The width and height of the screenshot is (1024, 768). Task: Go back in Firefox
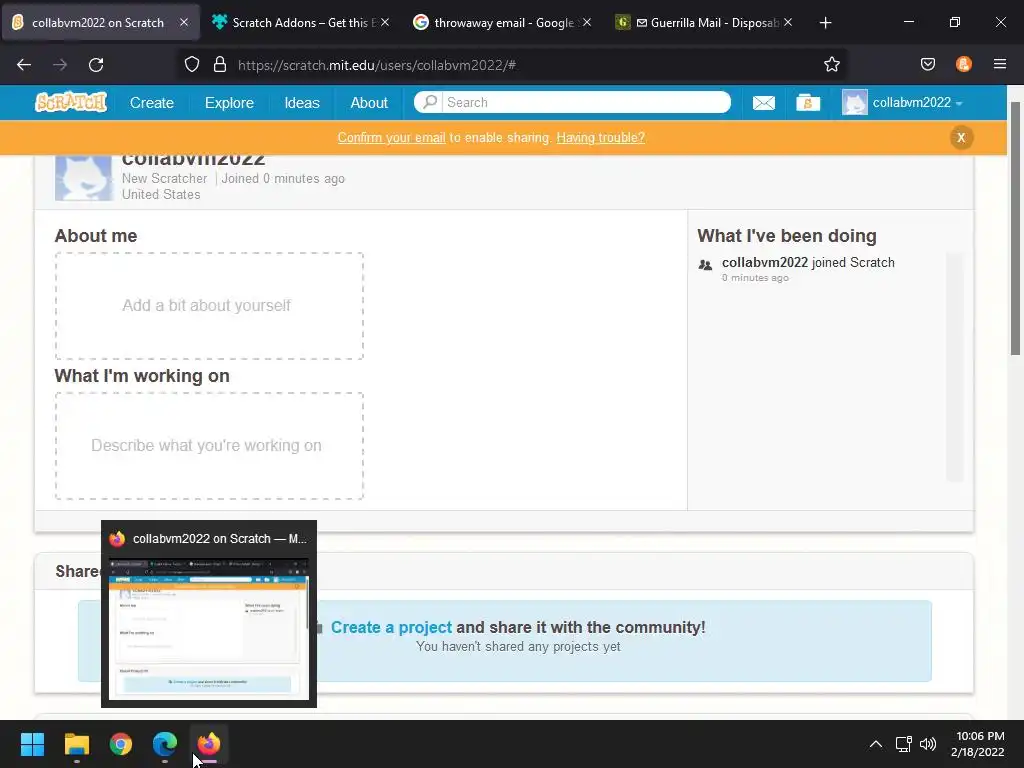pos(24,65)
